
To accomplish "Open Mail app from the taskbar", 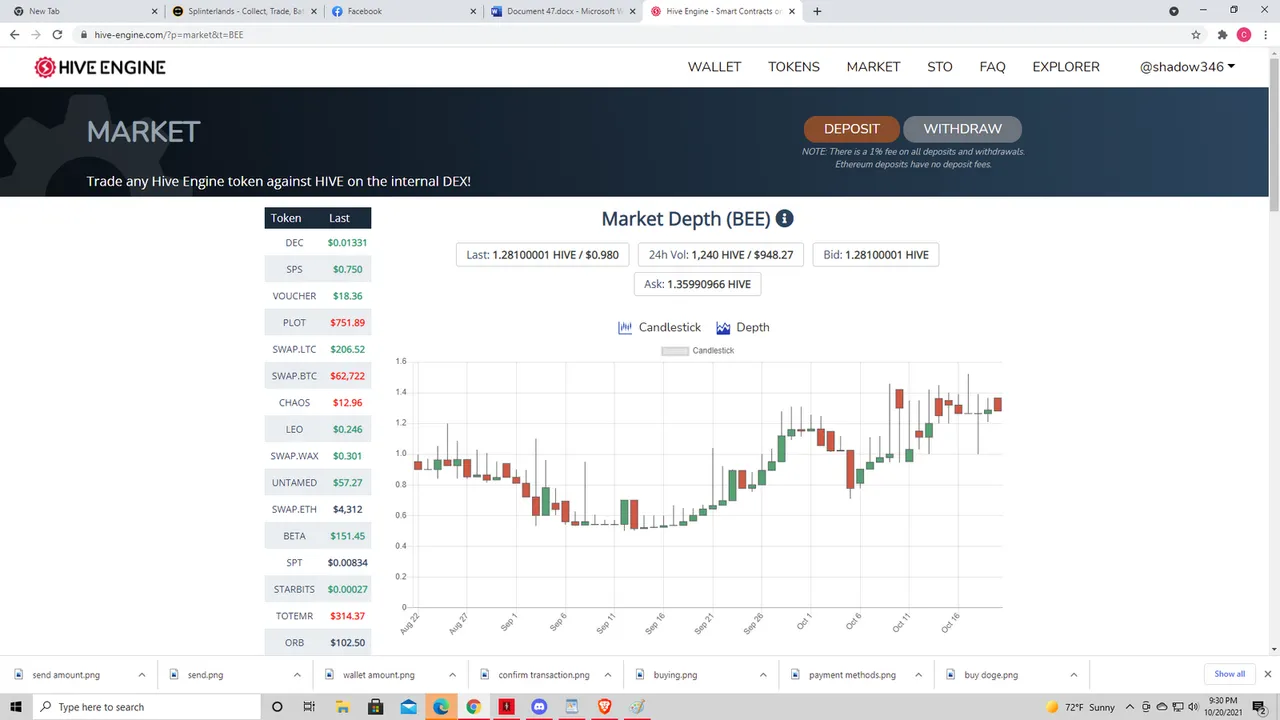I will coord(408,707).
